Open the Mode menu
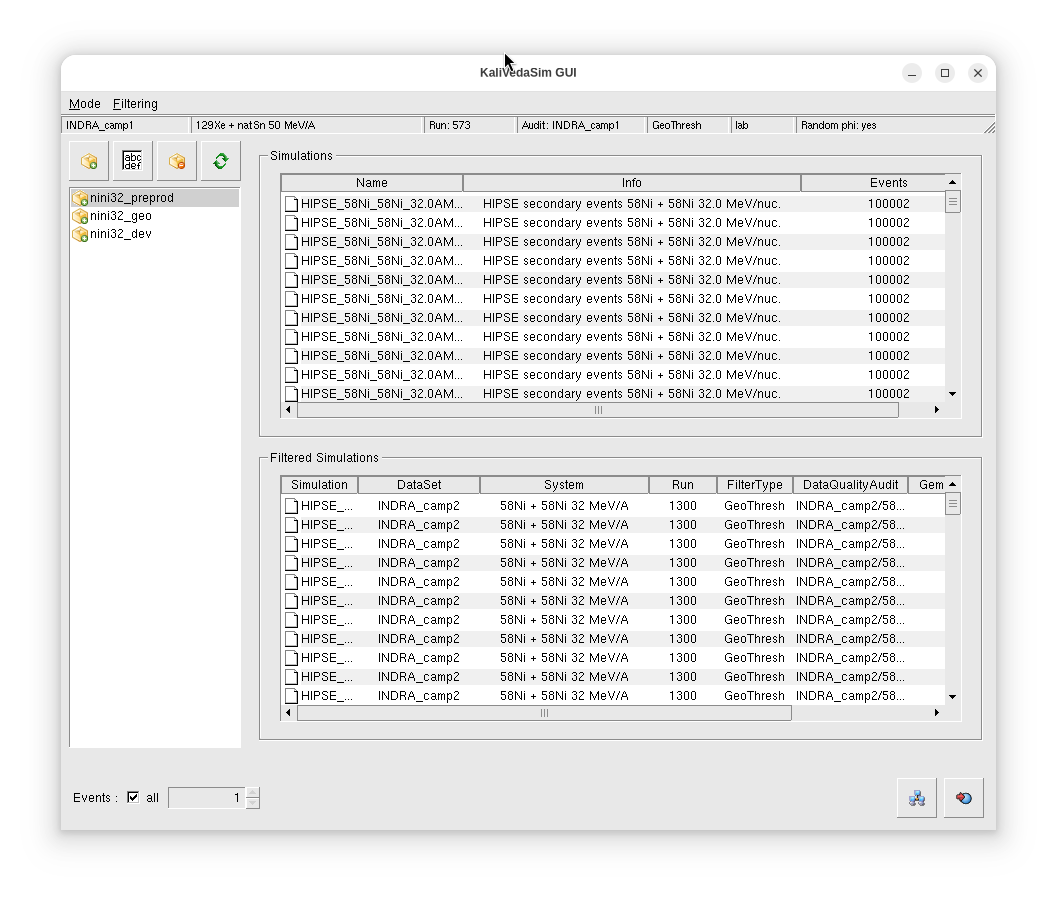 point(85,104)
